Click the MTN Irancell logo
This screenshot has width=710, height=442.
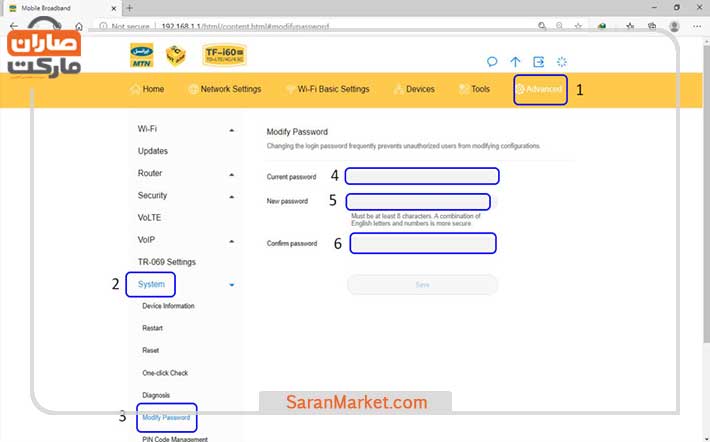[x=142, y=54]
